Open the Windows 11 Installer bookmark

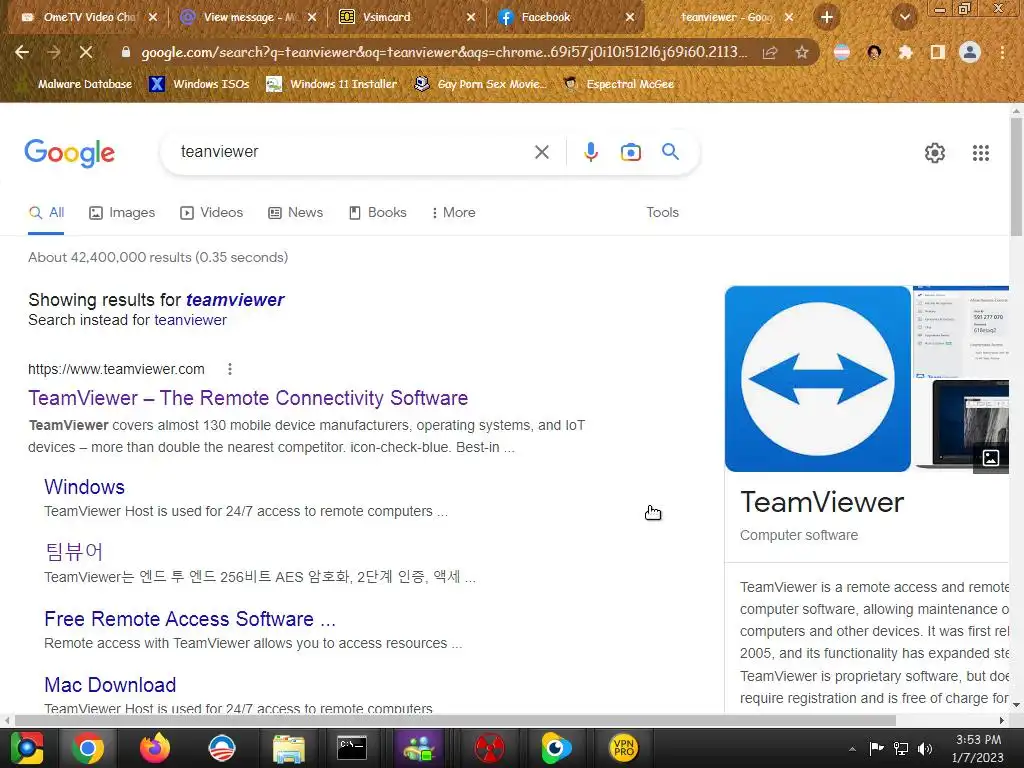pyautogui.click(x=332, y=84)
